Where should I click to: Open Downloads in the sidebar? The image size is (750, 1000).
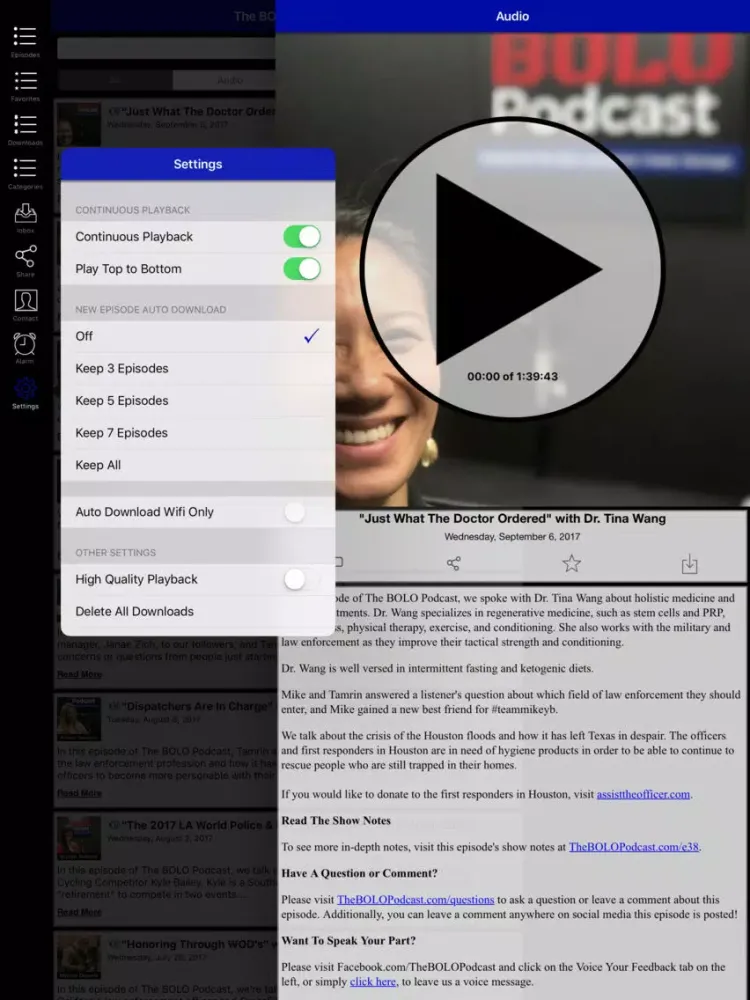pos(25,129)
